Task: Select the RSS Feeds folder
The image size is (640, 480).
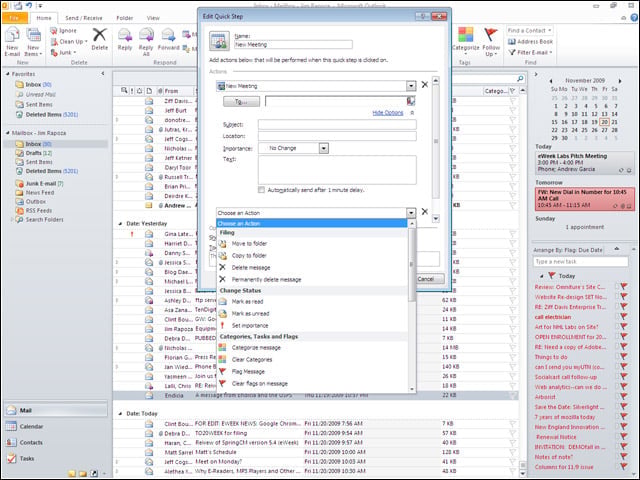Action: tap(34, 211)
